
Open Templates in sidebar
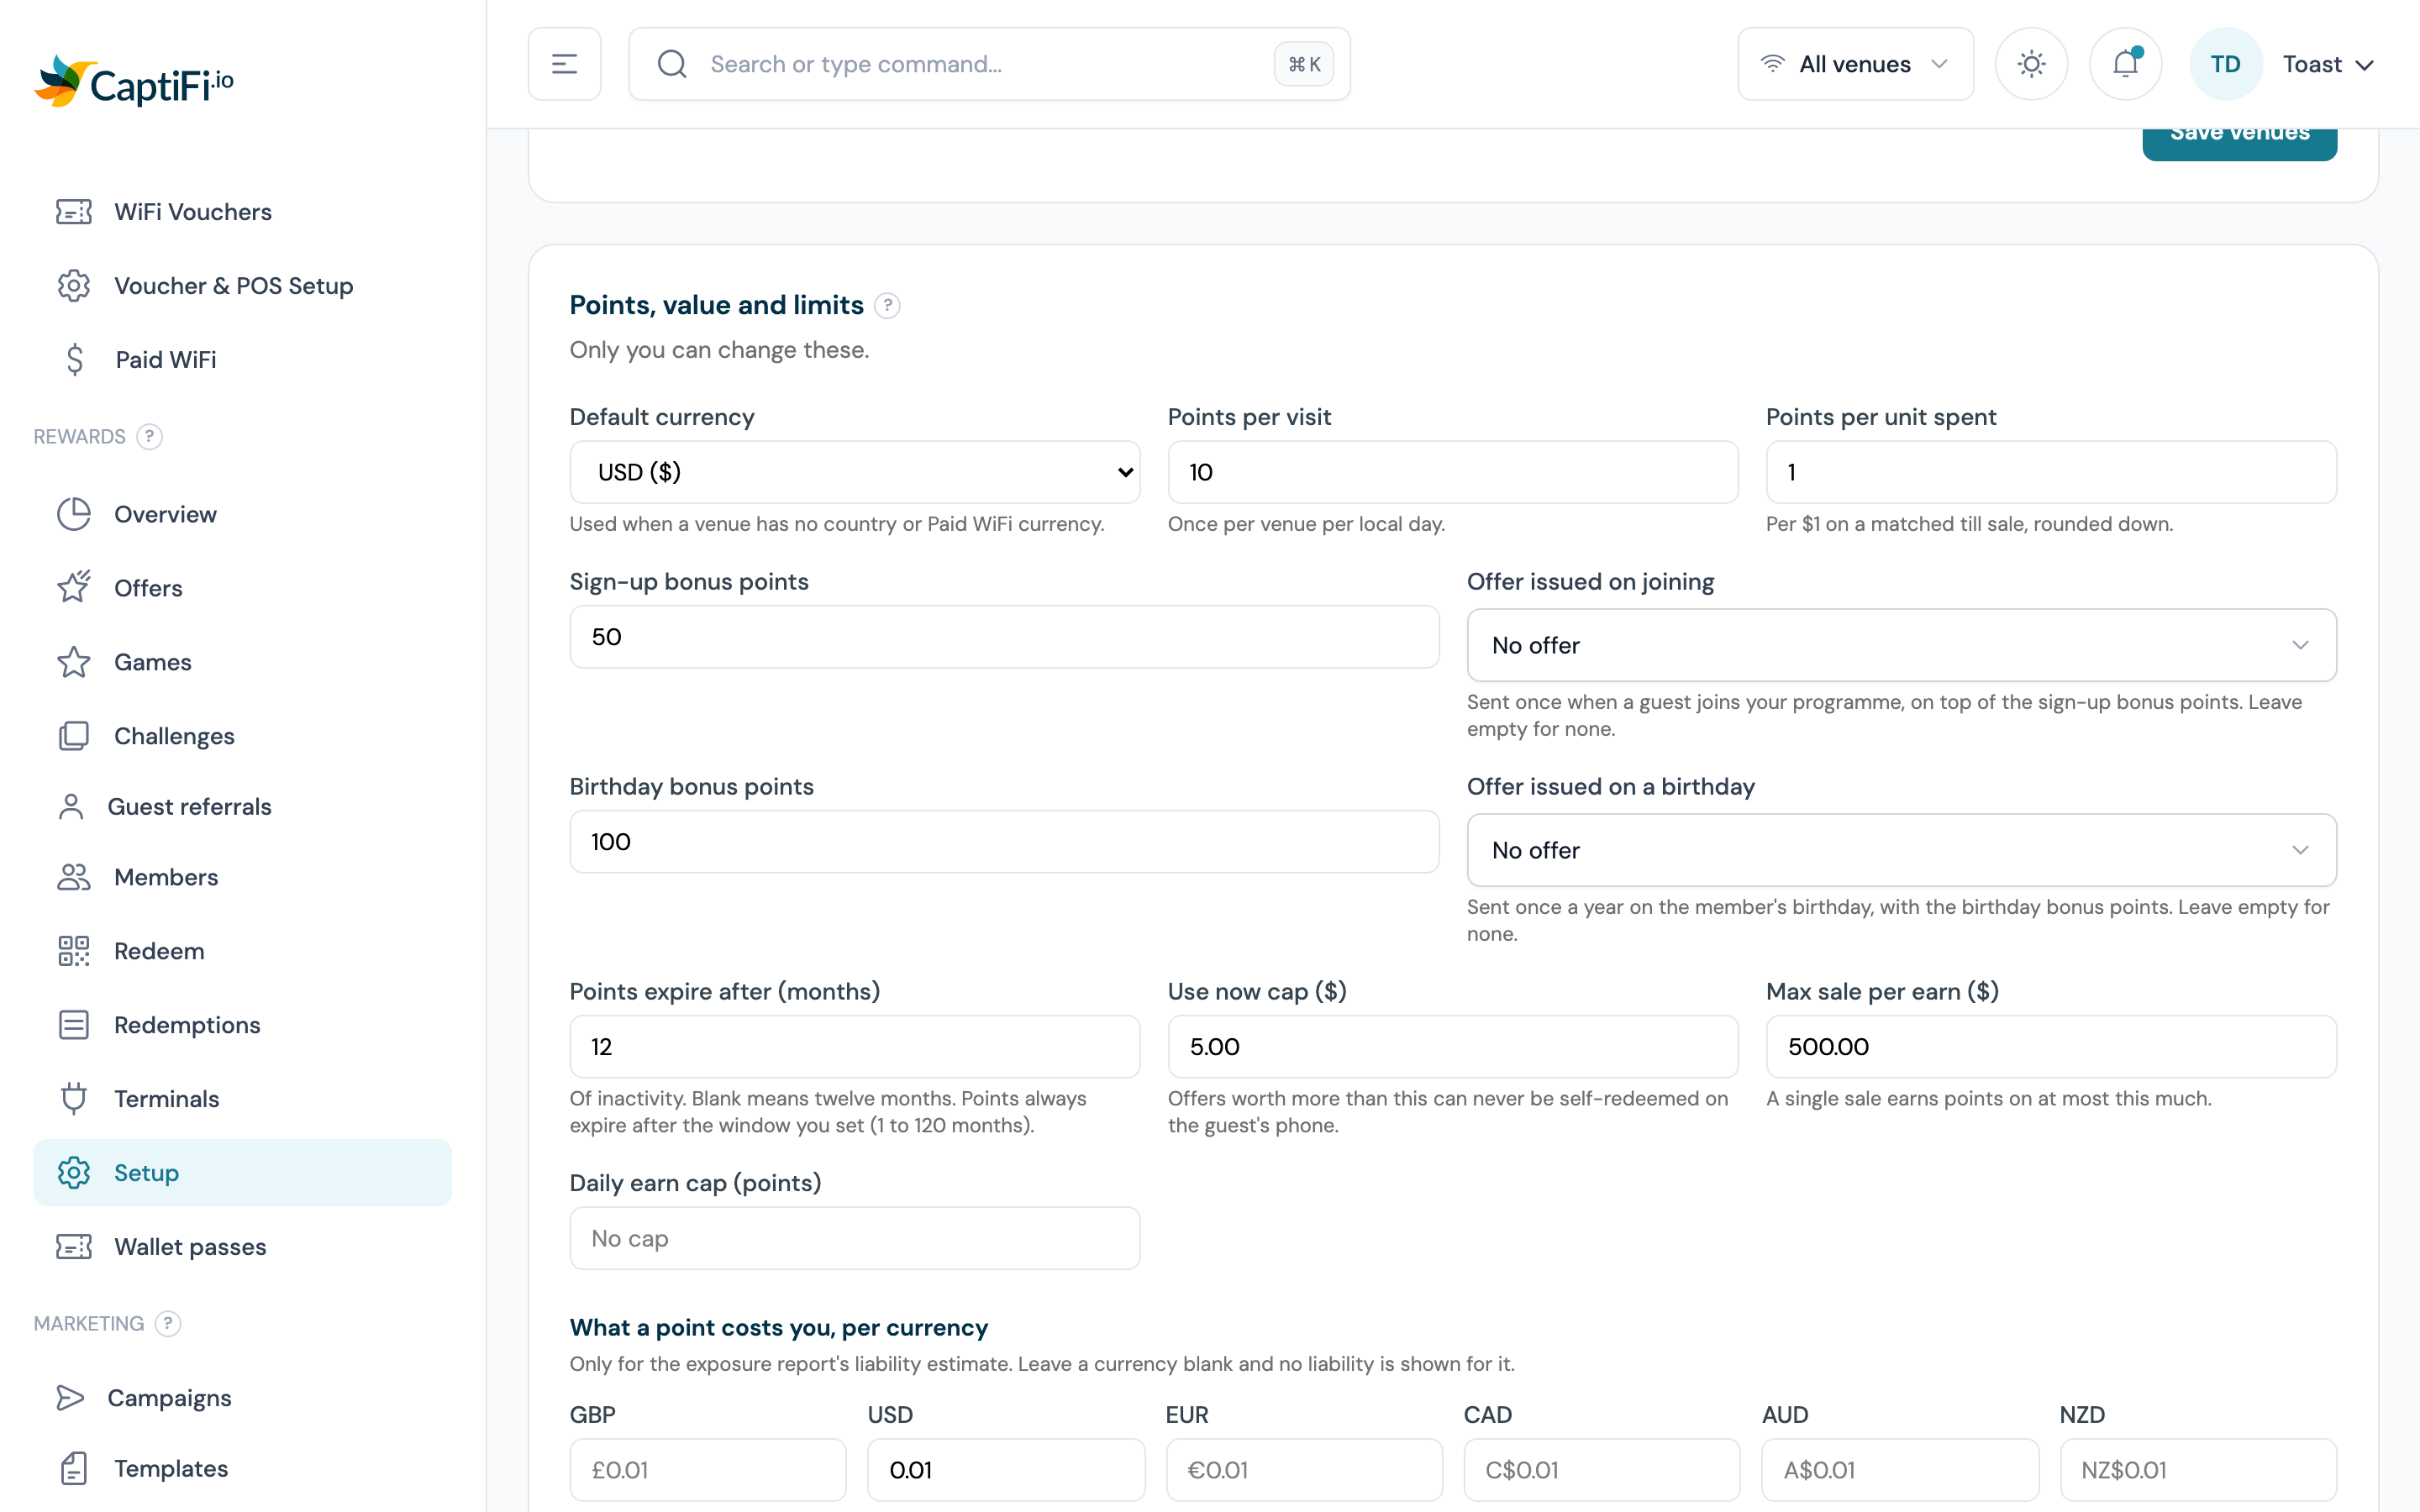coord(242,1469)
